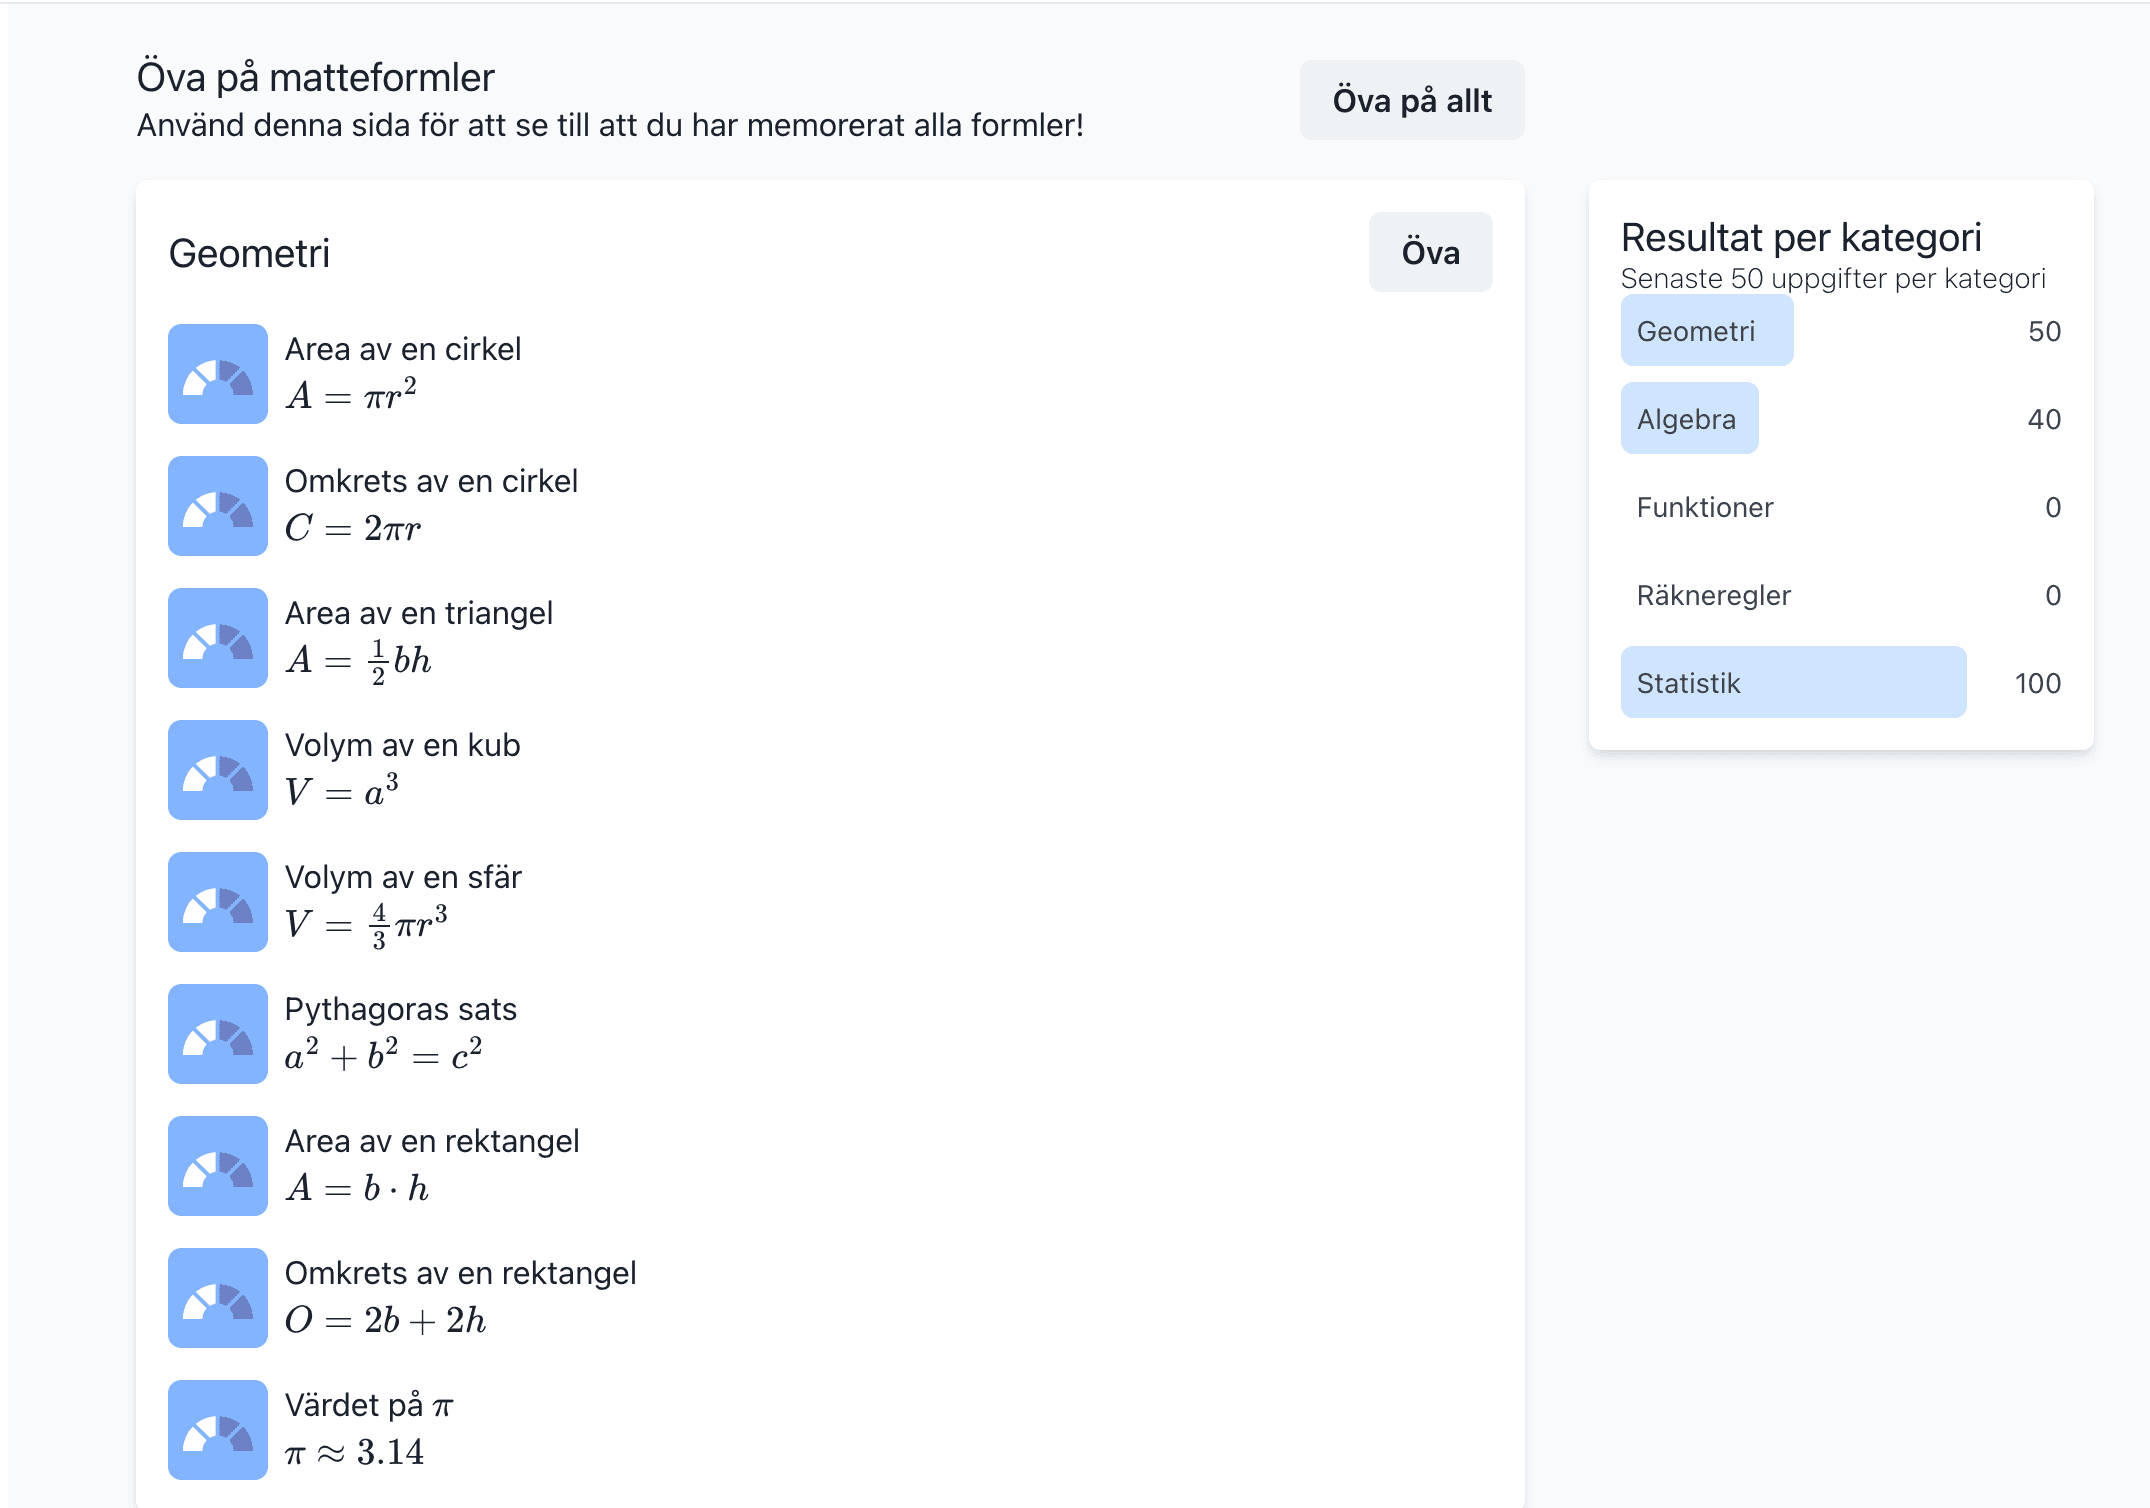Click the gauge icon for Area av en rektangel
Screen dimensions: 2150x1508
click(x=217, y=1166)
